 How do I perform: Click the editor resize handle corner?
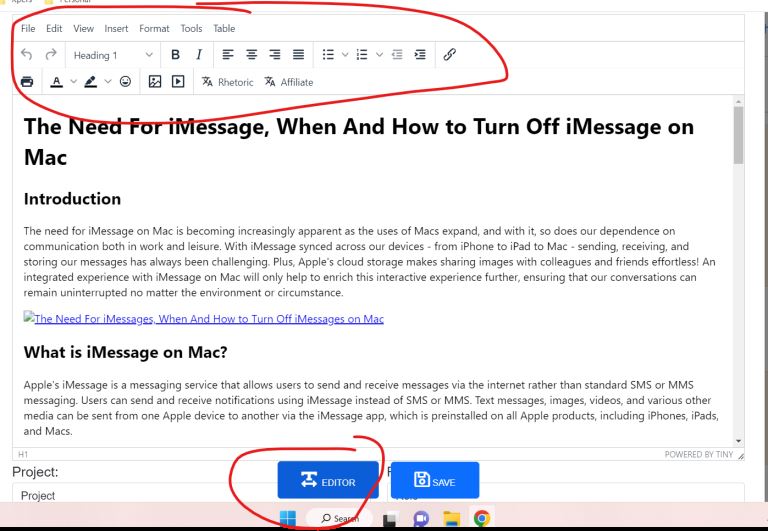pyautogui.click(x=741, y=456)
